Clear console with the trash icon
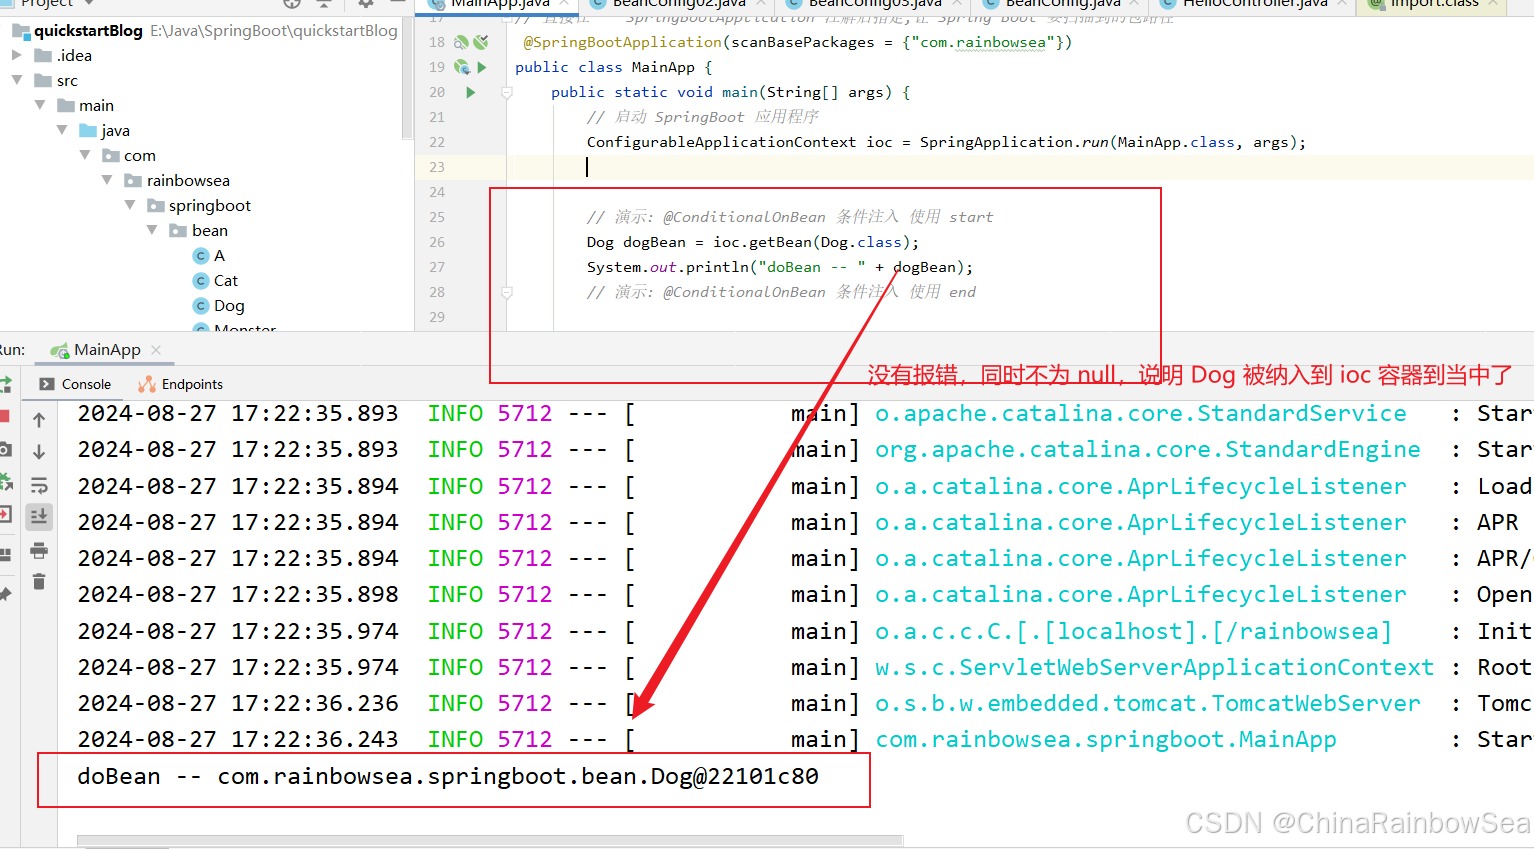The width and height of the screenshot is (1534, 849). [x=39, y=582]
